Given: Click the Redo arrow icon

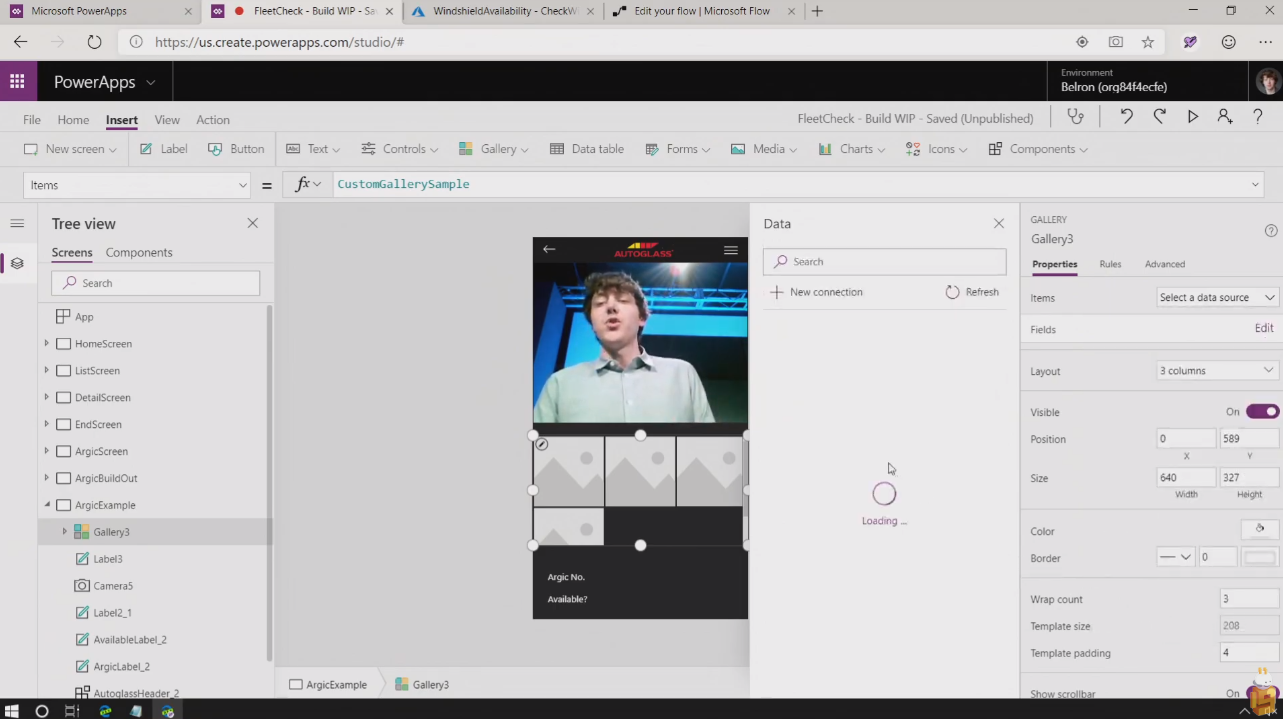Looking at the screenshot, I should click(x=1159, y=117).
